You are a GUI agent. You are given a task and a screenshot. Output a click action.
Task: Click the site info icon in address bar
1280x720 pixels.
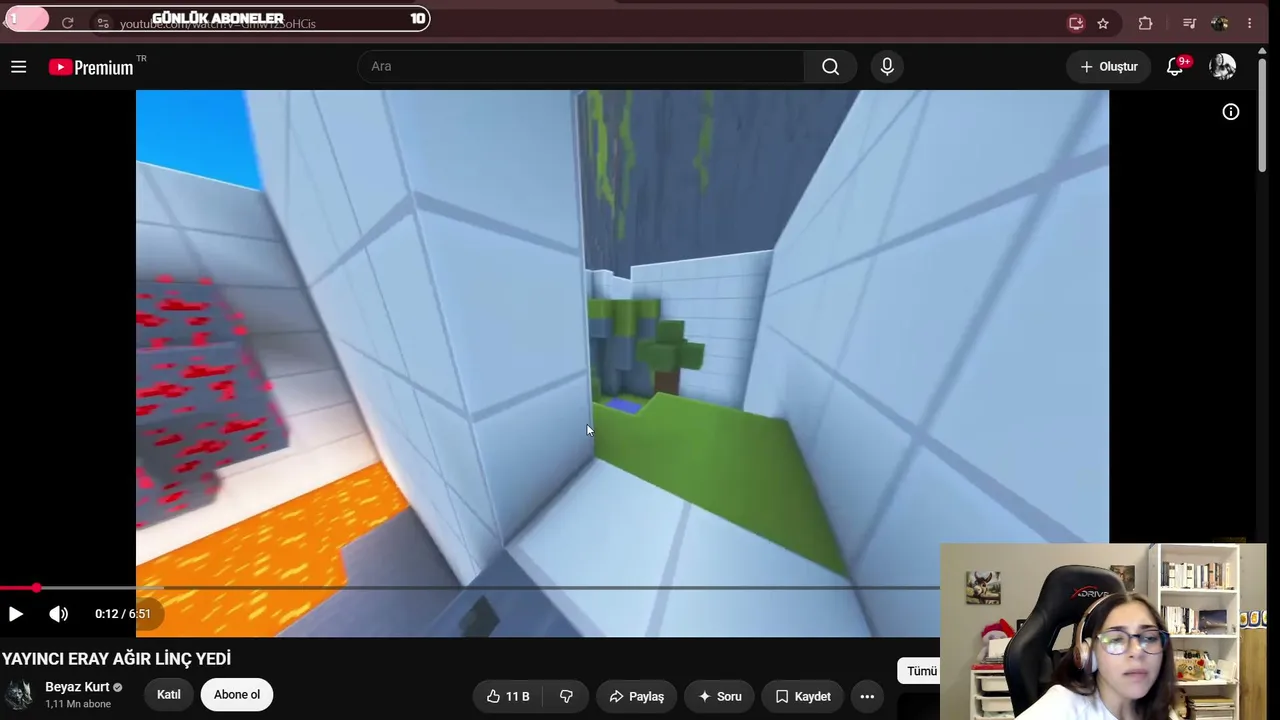tap(103, 23)
